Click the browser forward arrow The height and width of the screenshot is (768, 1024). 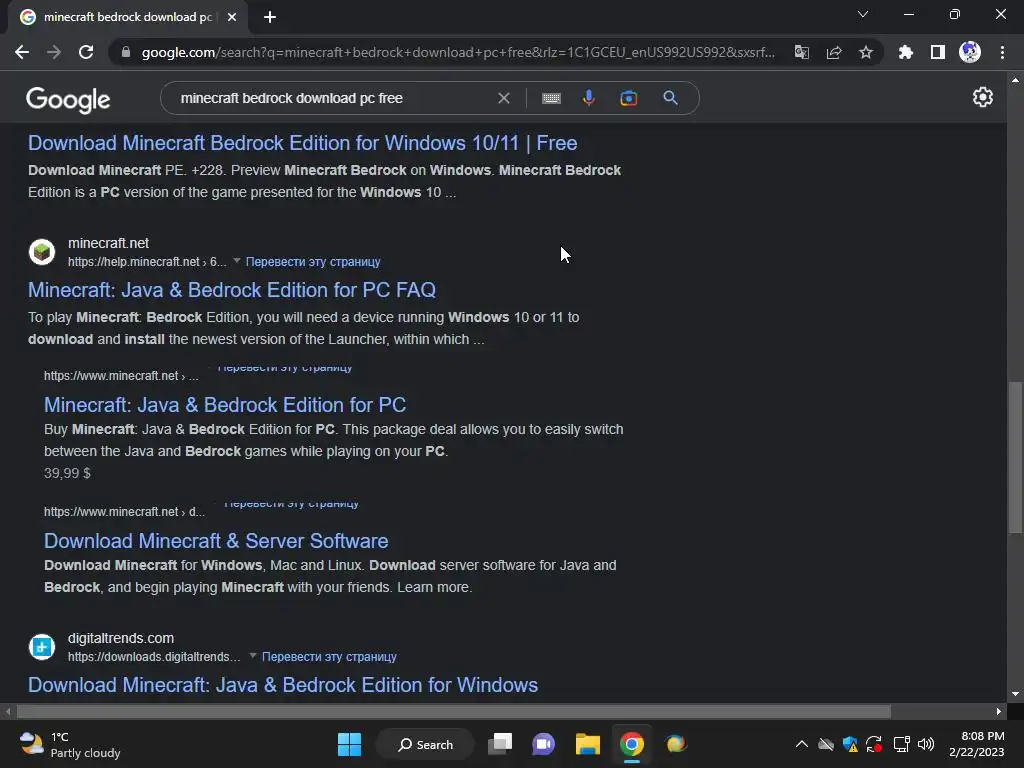coord(54,52)
